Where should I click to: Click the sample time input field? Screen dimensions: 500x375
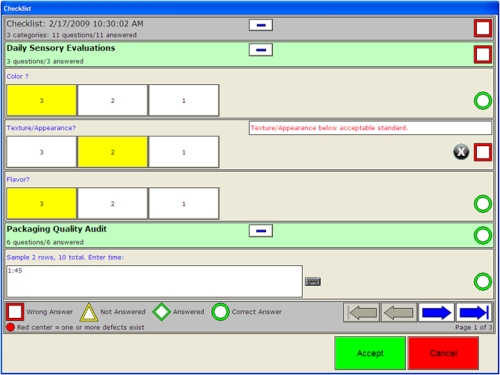154,281
